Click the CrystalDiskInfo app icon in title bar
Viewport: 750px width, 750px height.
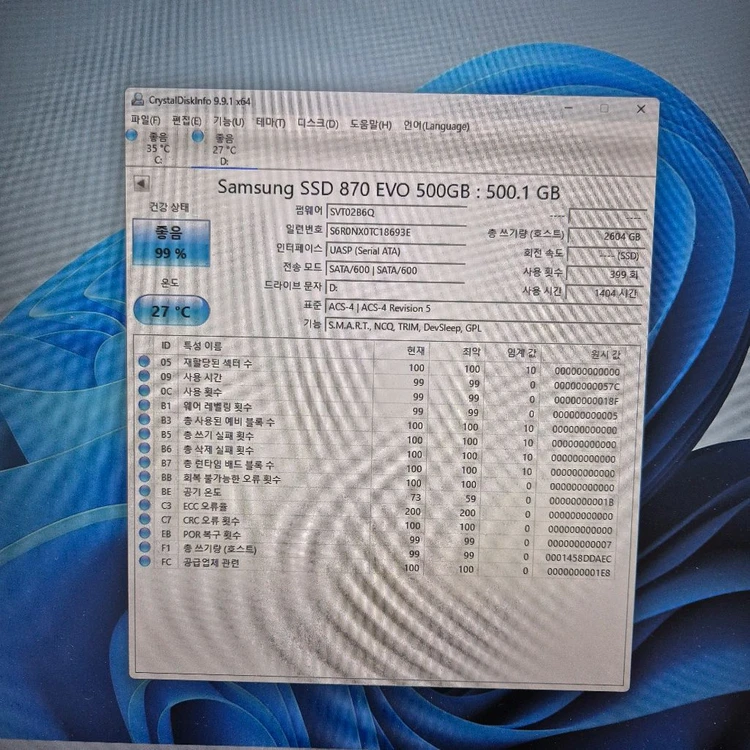pyautogui.click(x=138, y=99)
